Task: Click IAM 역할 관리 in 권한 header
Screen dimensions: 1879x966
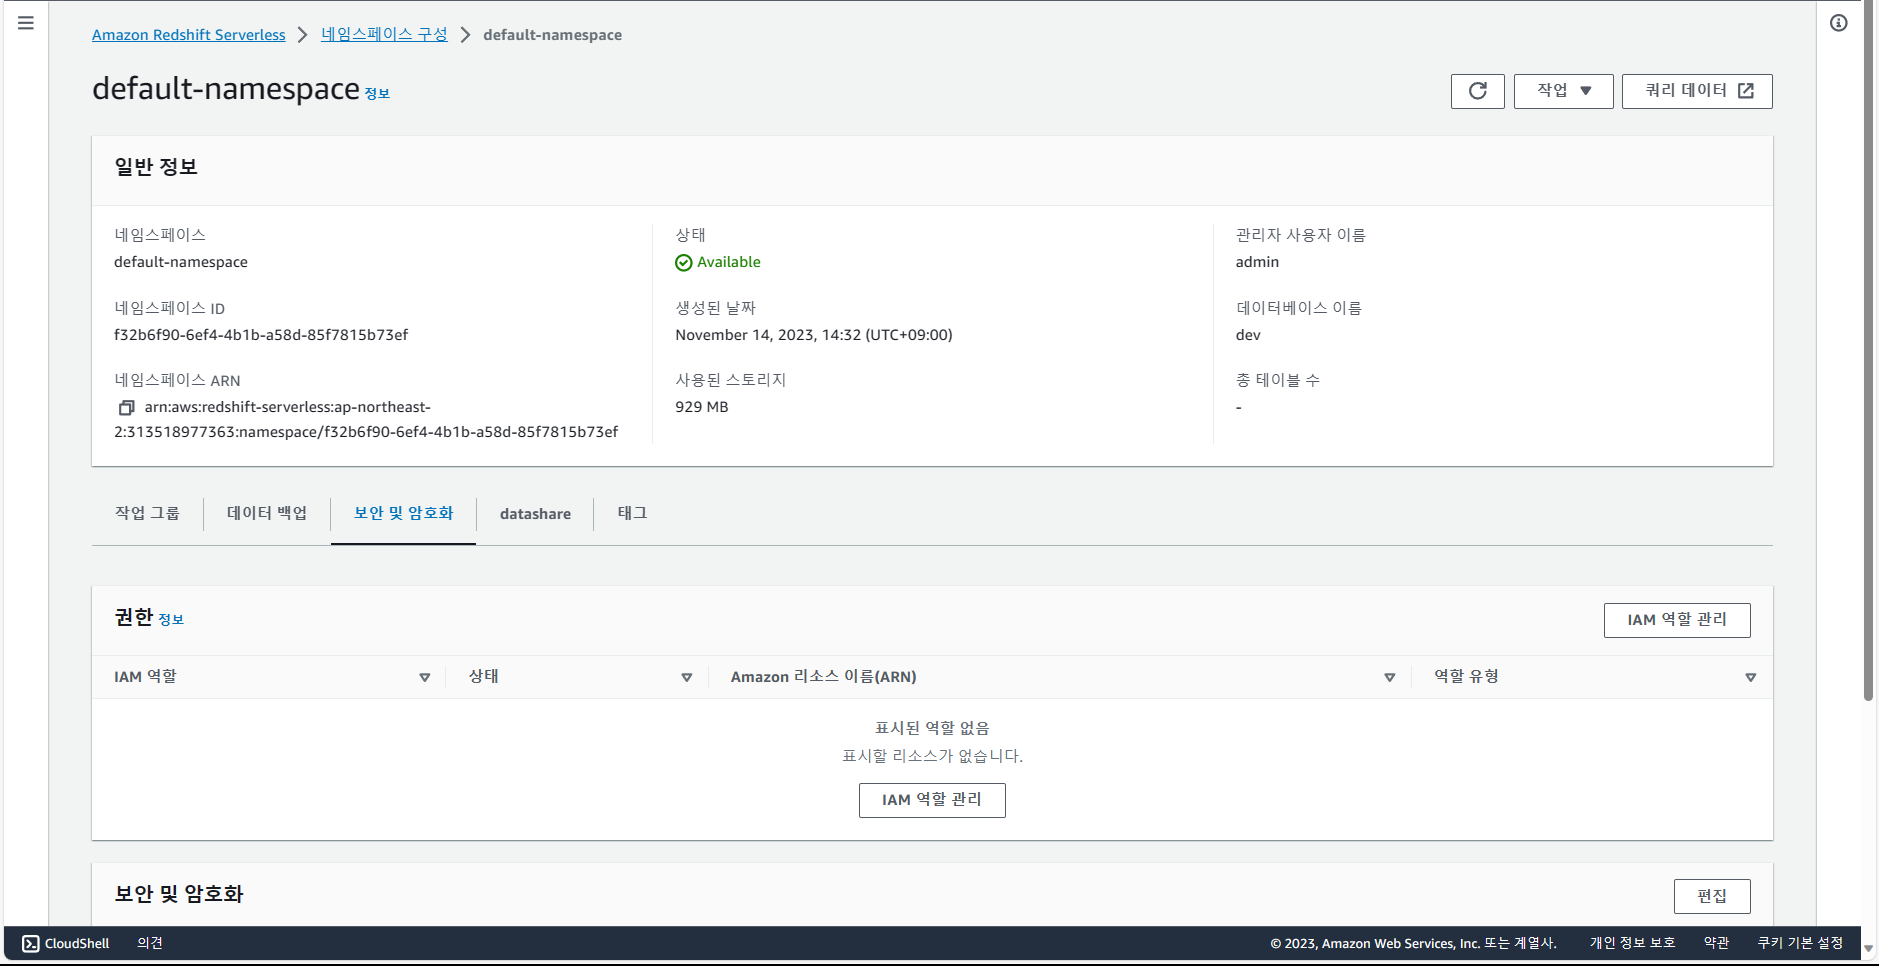Action: (1677, 620)
